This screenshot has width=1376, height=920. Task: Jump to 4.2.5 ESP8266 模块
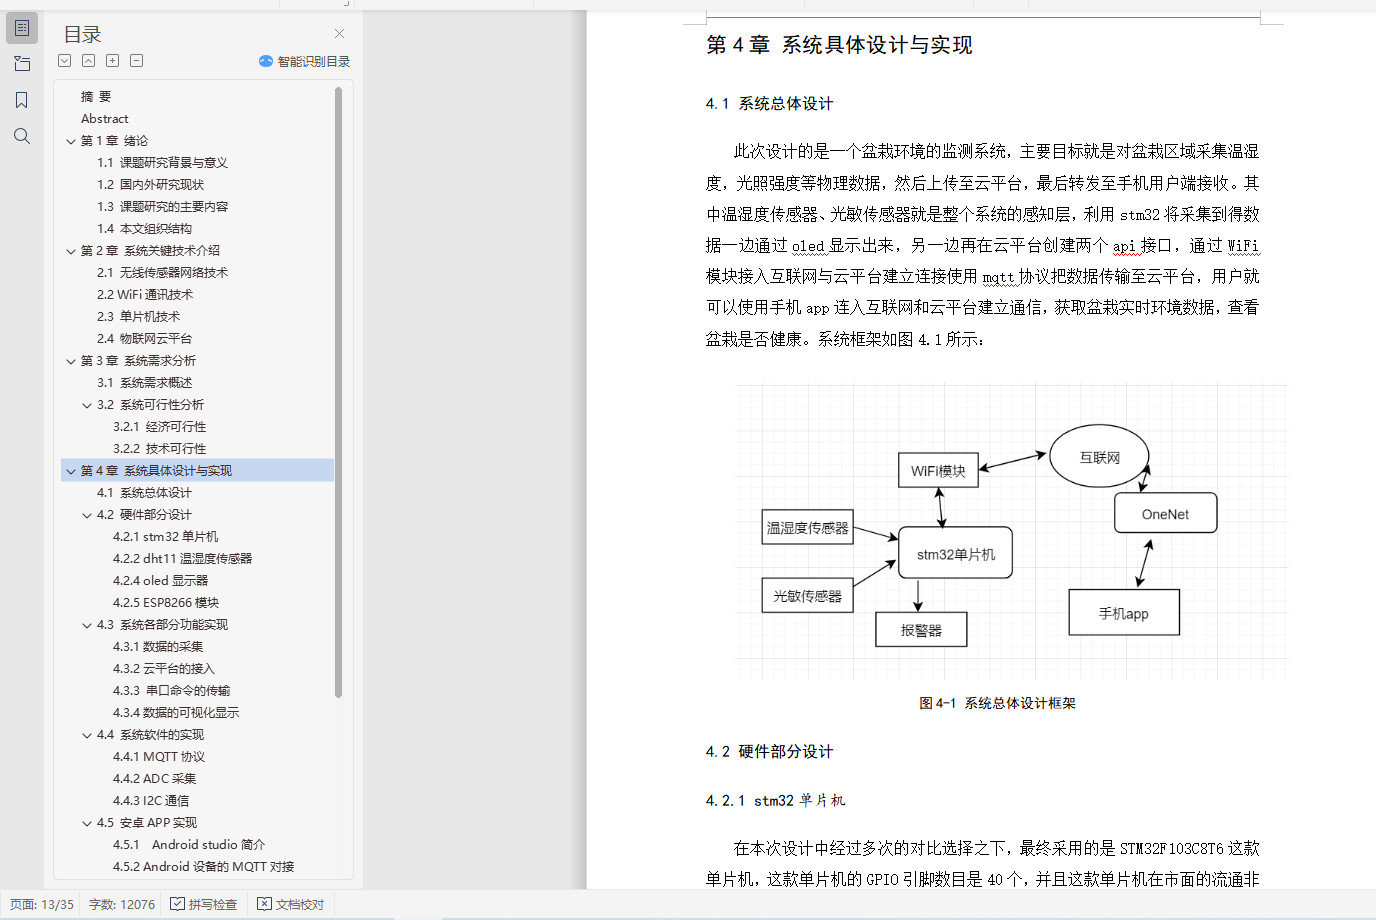point(165,603)
